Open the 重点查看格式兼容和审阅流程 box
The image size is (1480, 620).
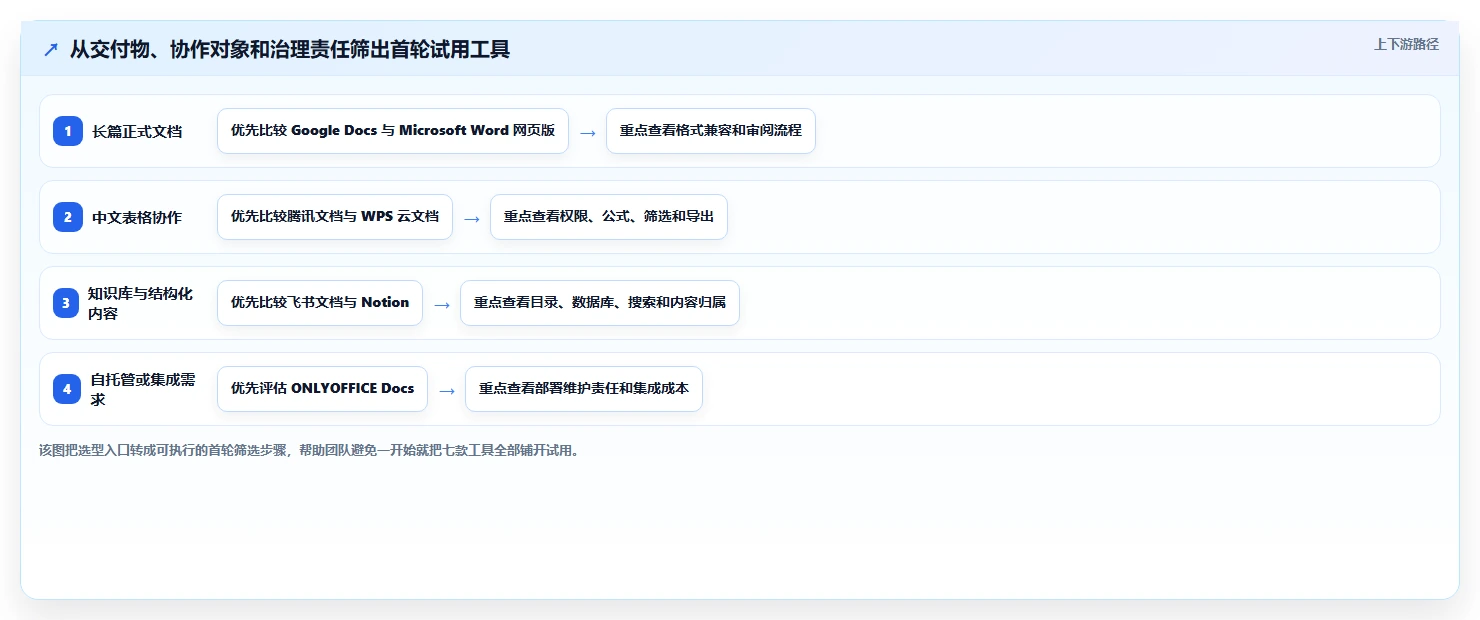click(711, 131)
